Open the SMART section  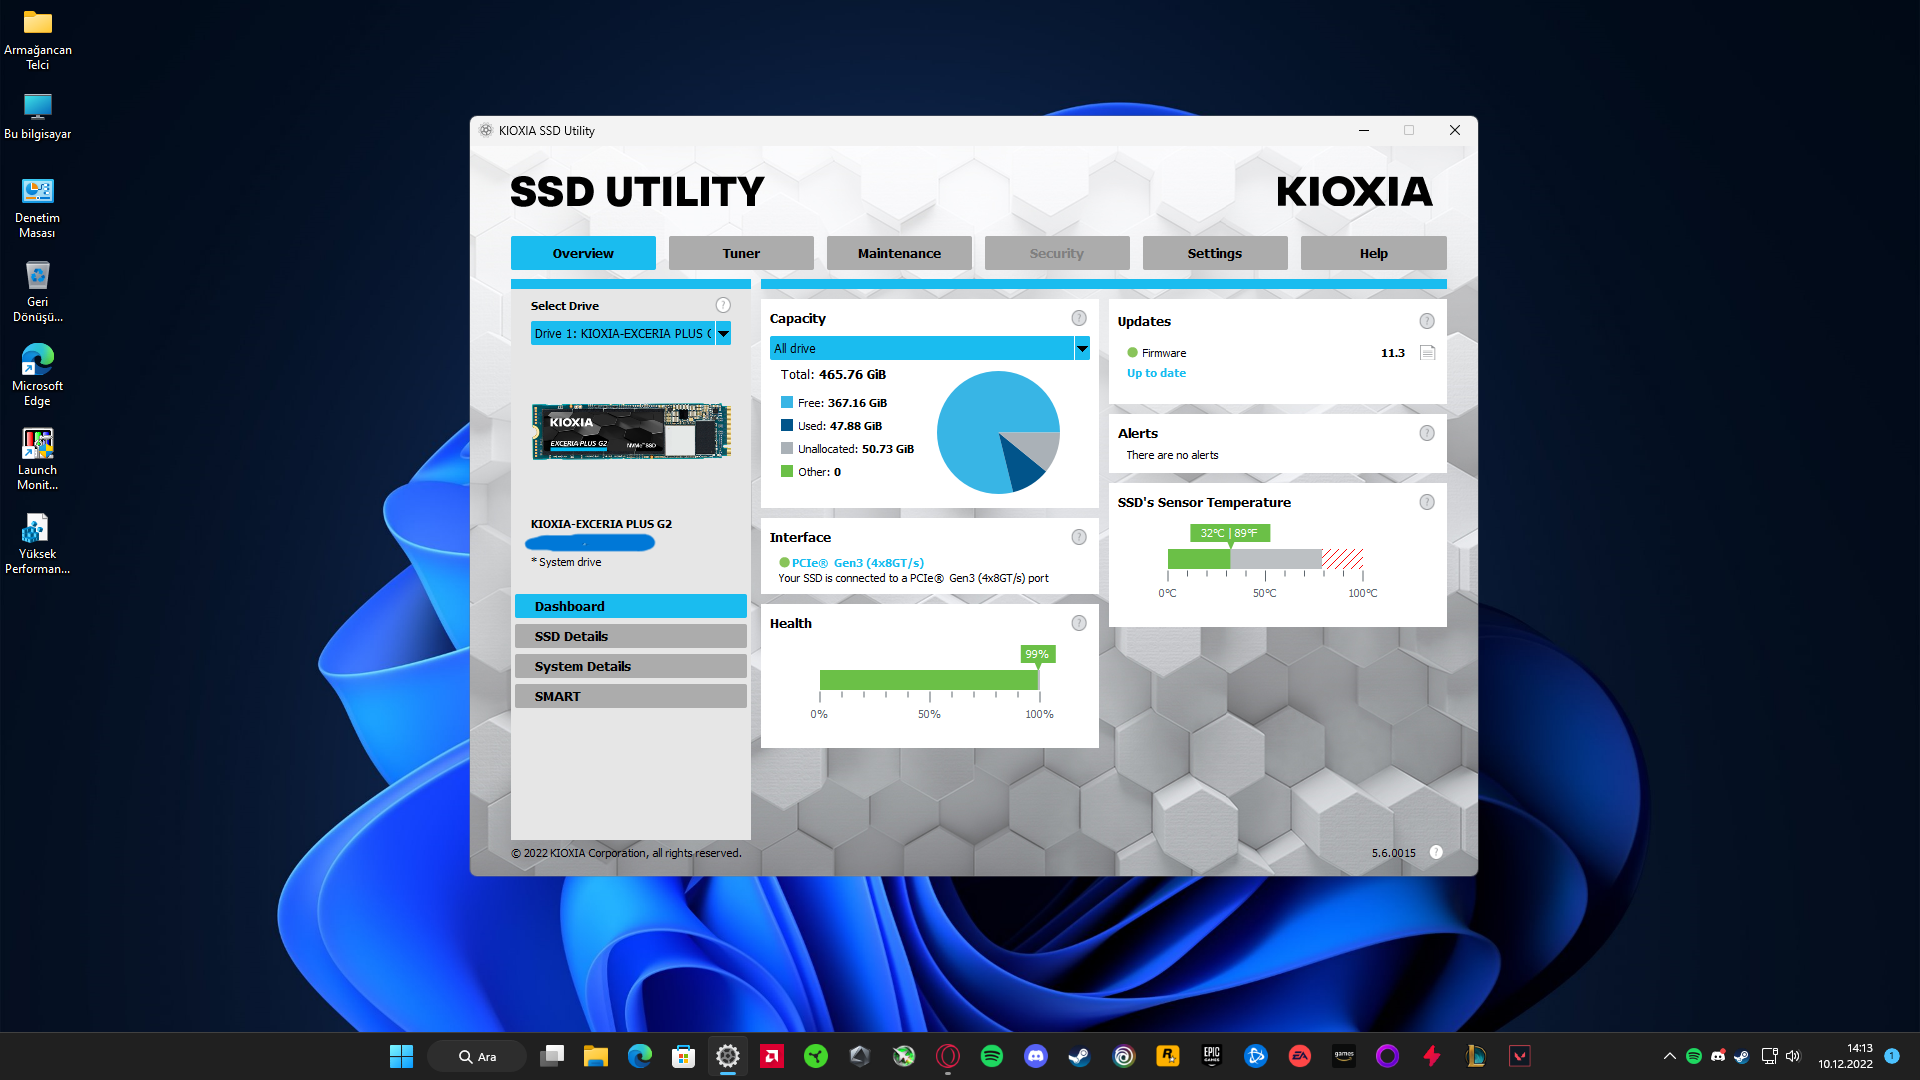click(x=630, y=696)
